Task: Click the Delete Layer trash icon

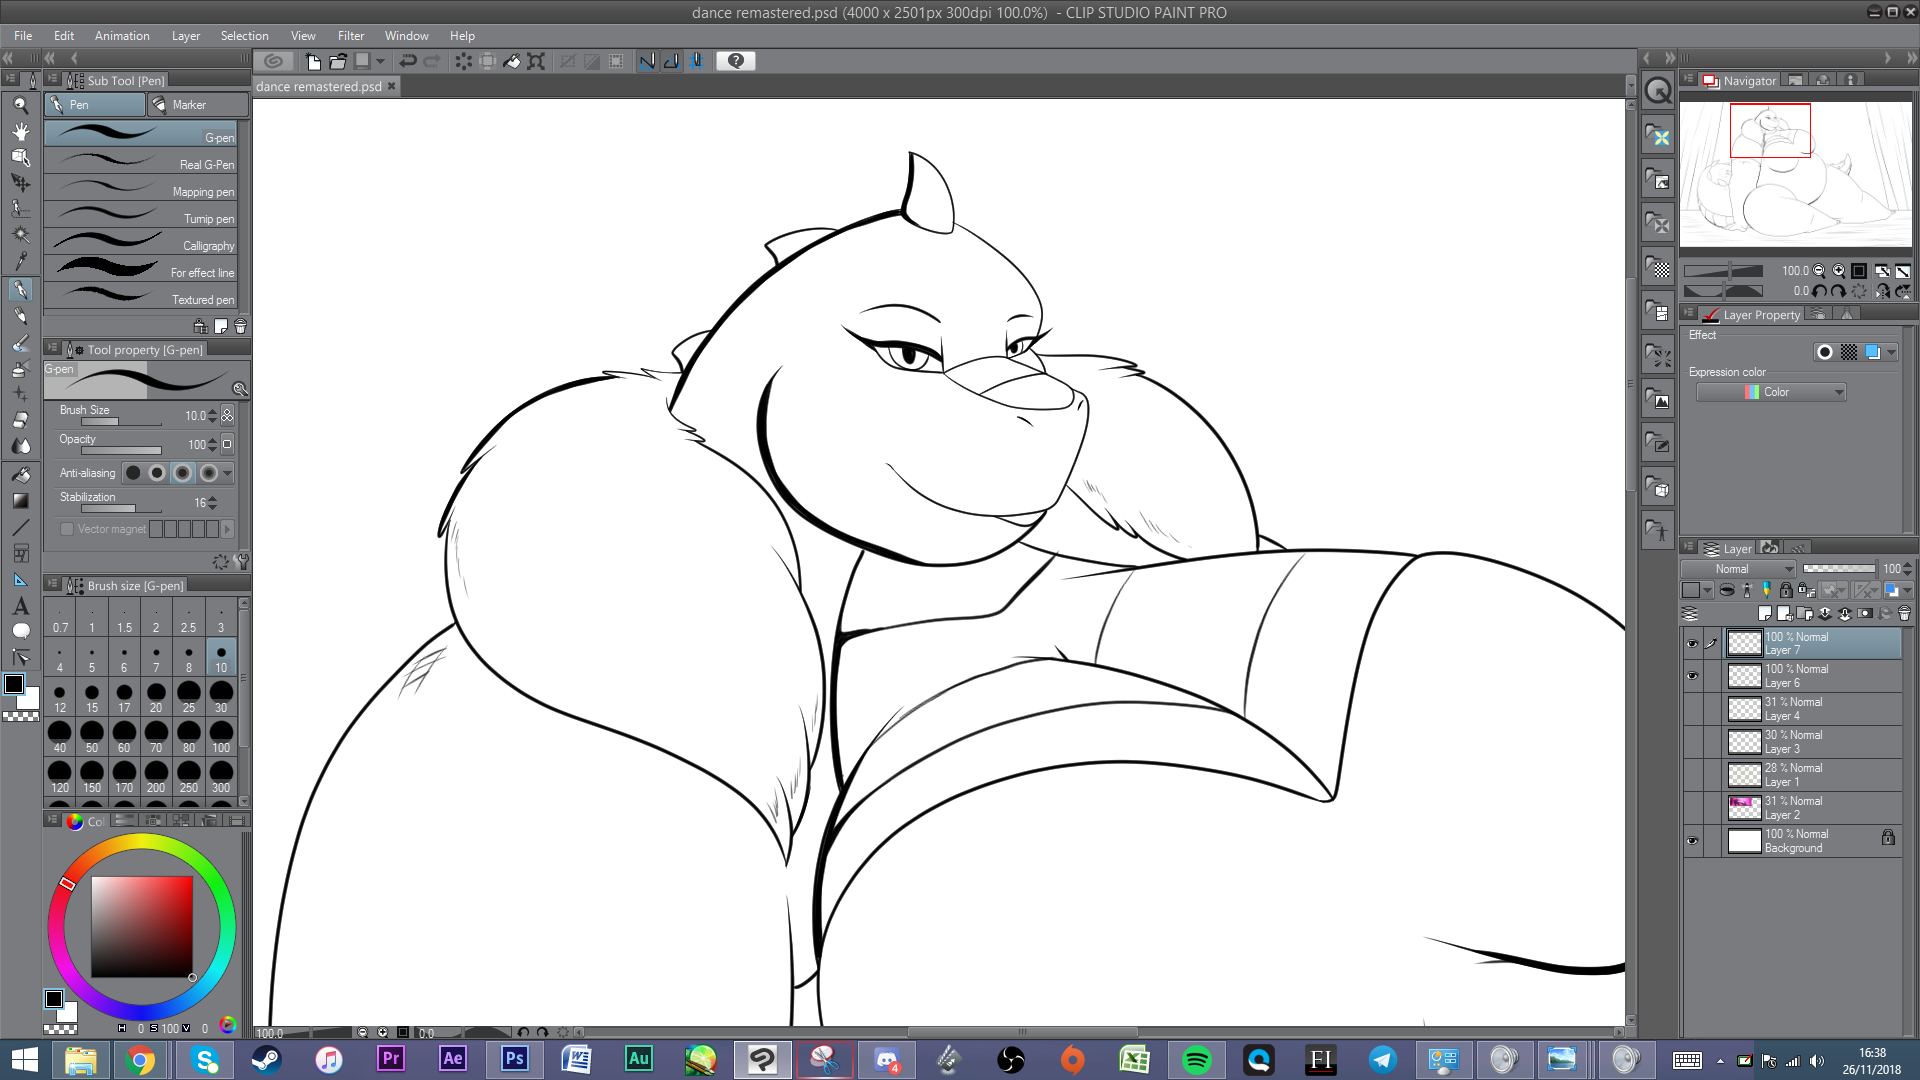Action: click(x=1904, y=613)
